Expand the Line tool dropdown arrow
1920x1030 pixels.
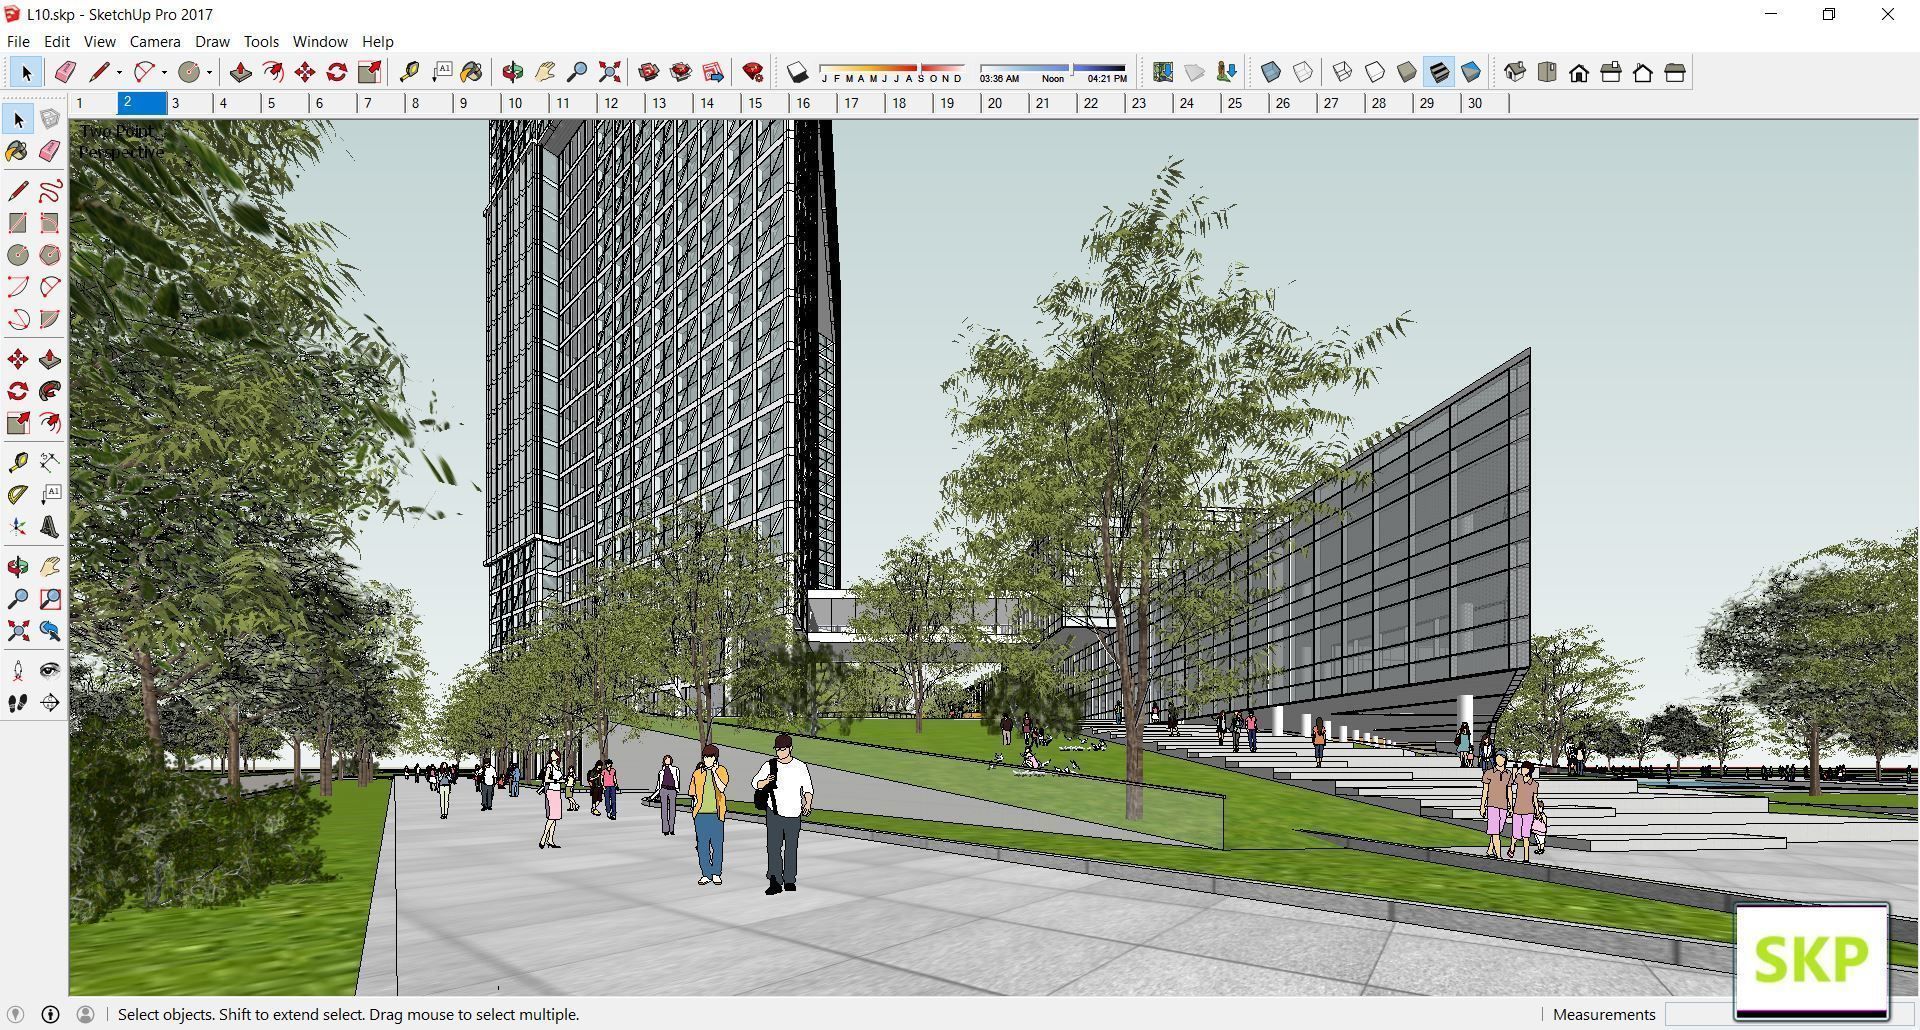(119, 72)
